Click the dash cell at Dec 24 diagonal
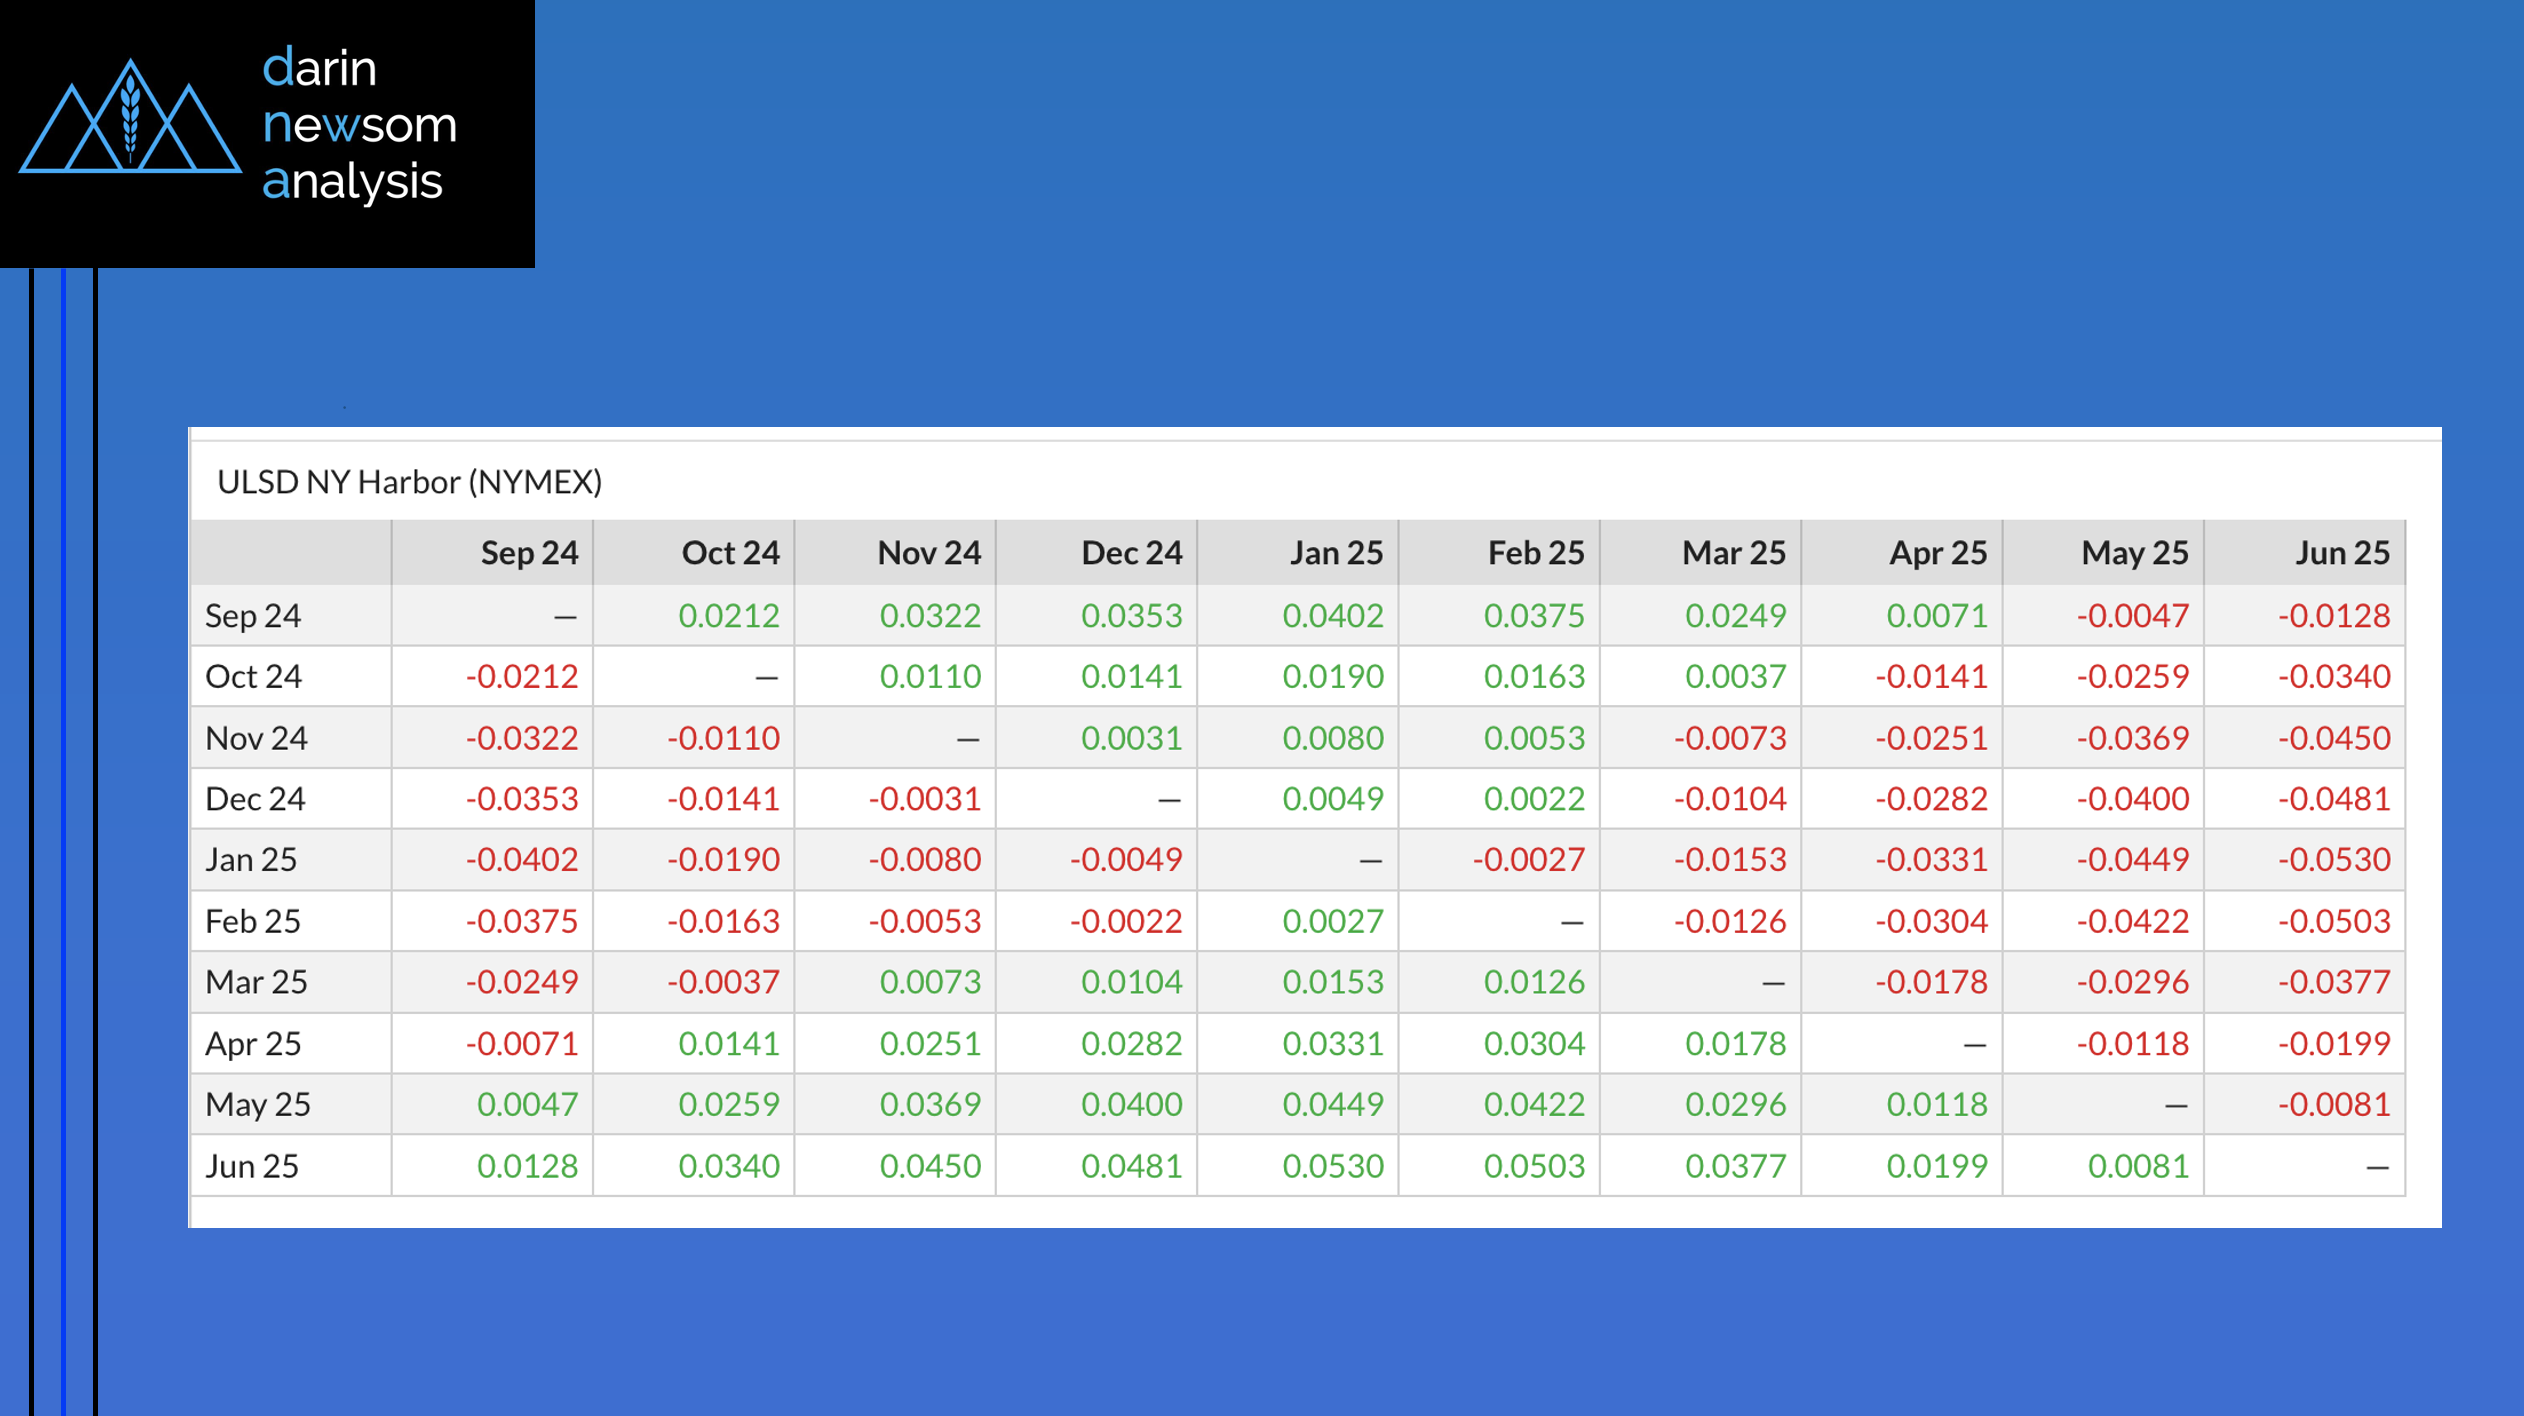The width and height of the screenshot is (2524, 1416). [1168, 800]
